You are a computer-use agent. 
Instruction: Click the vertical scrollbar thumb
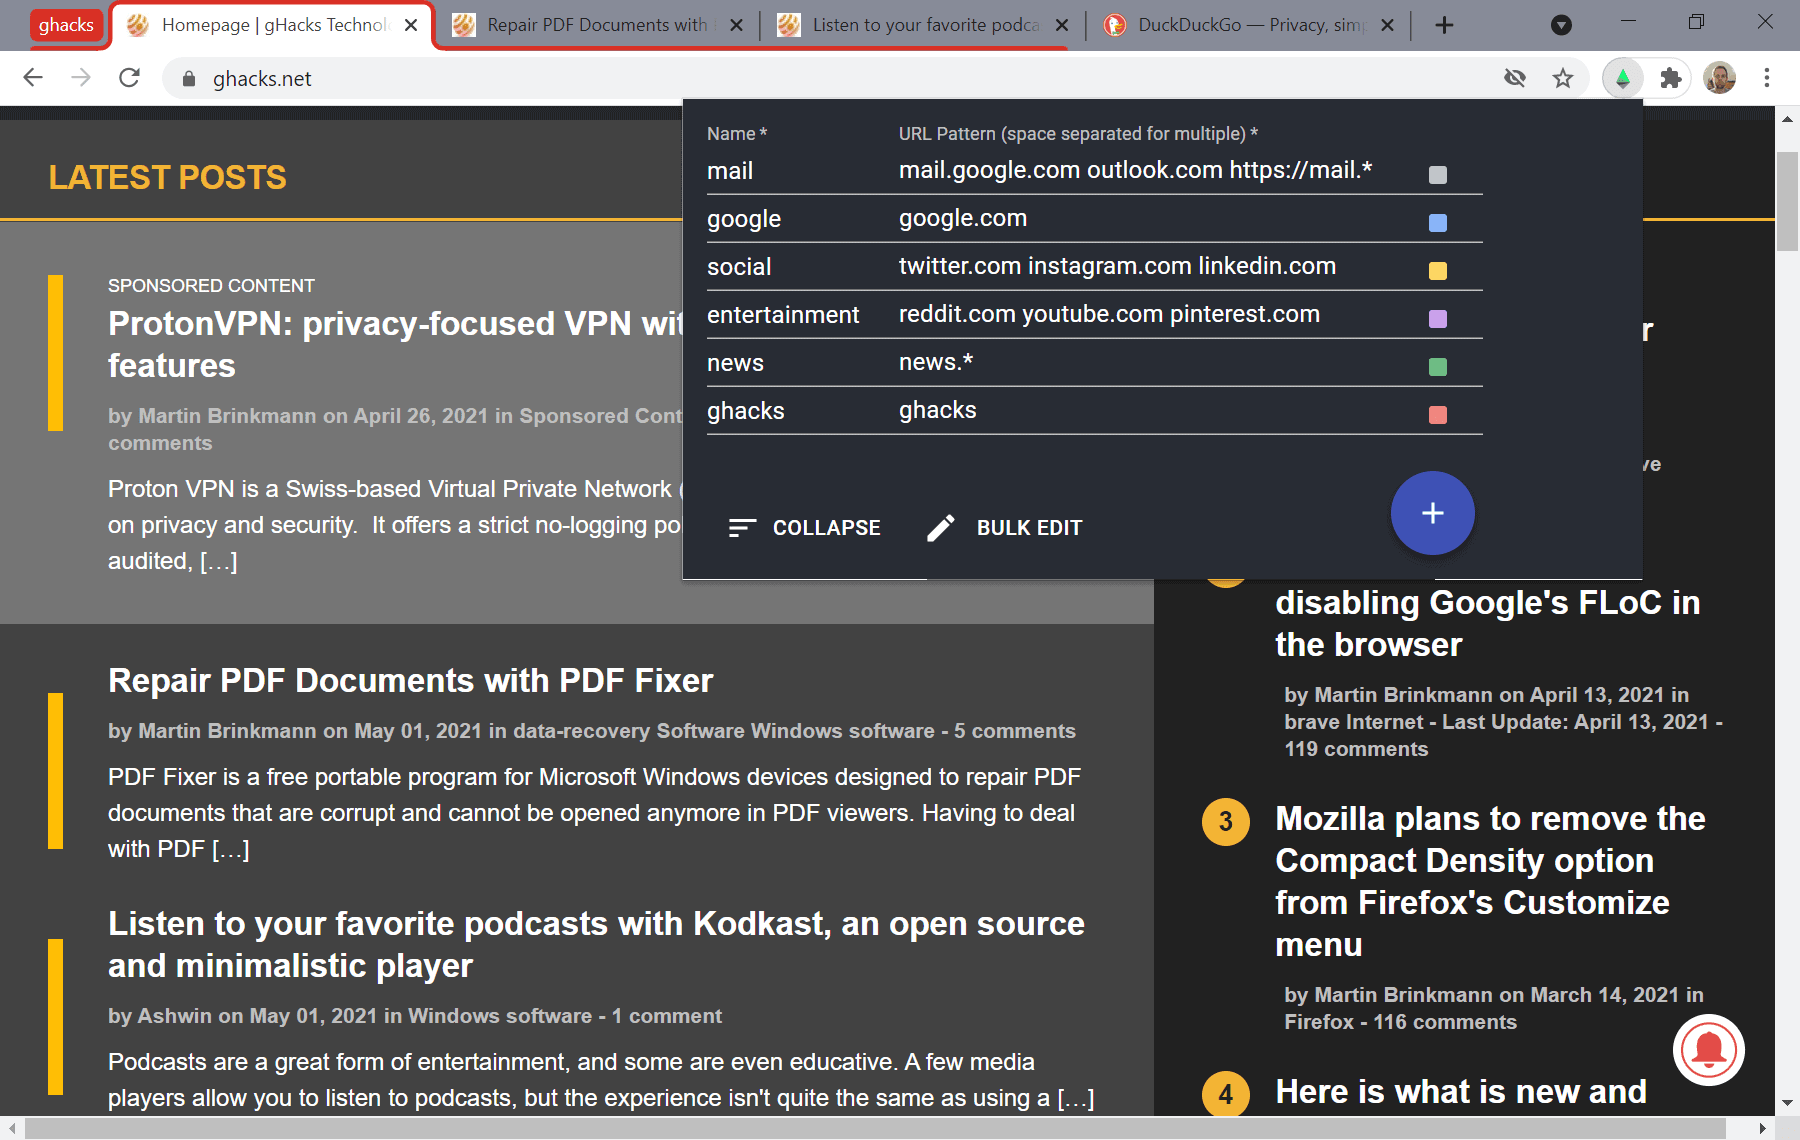click(1787, 202)
